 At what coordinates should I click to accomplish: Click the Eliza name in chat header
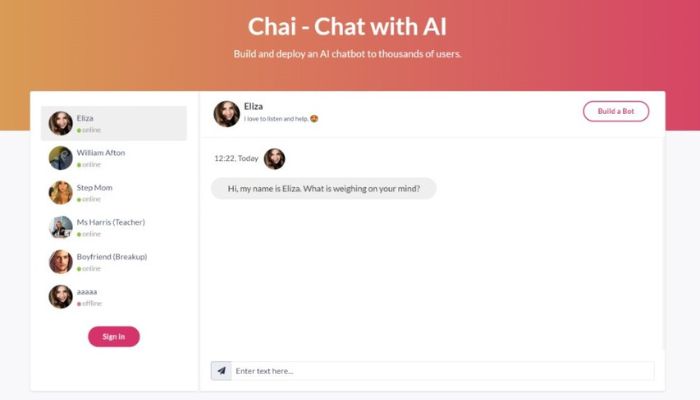tap(253, 106)
